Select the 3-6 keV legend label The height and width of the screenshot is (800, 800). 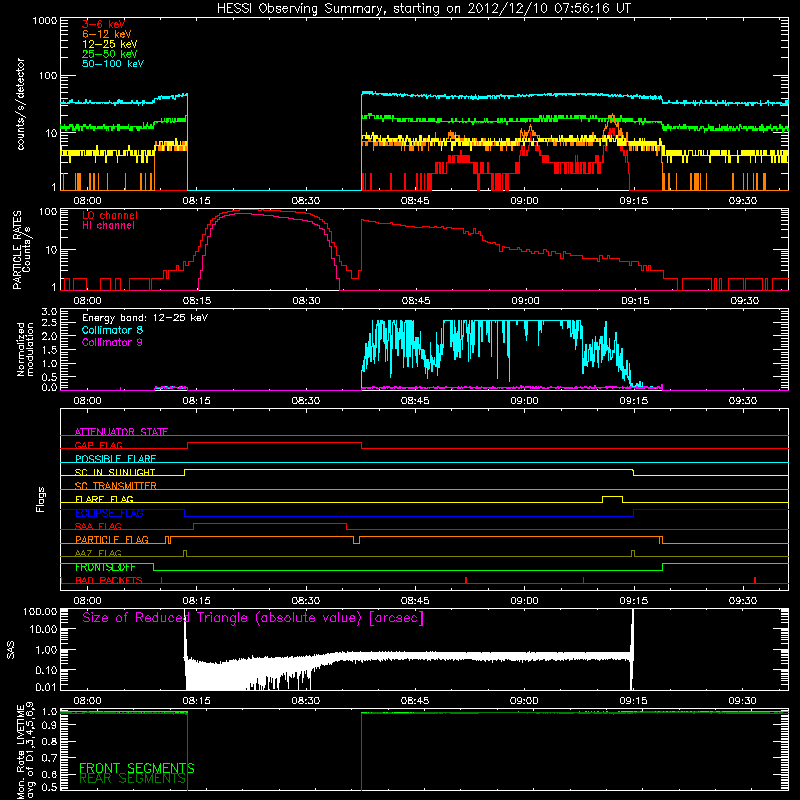click(x=104, y=24)
